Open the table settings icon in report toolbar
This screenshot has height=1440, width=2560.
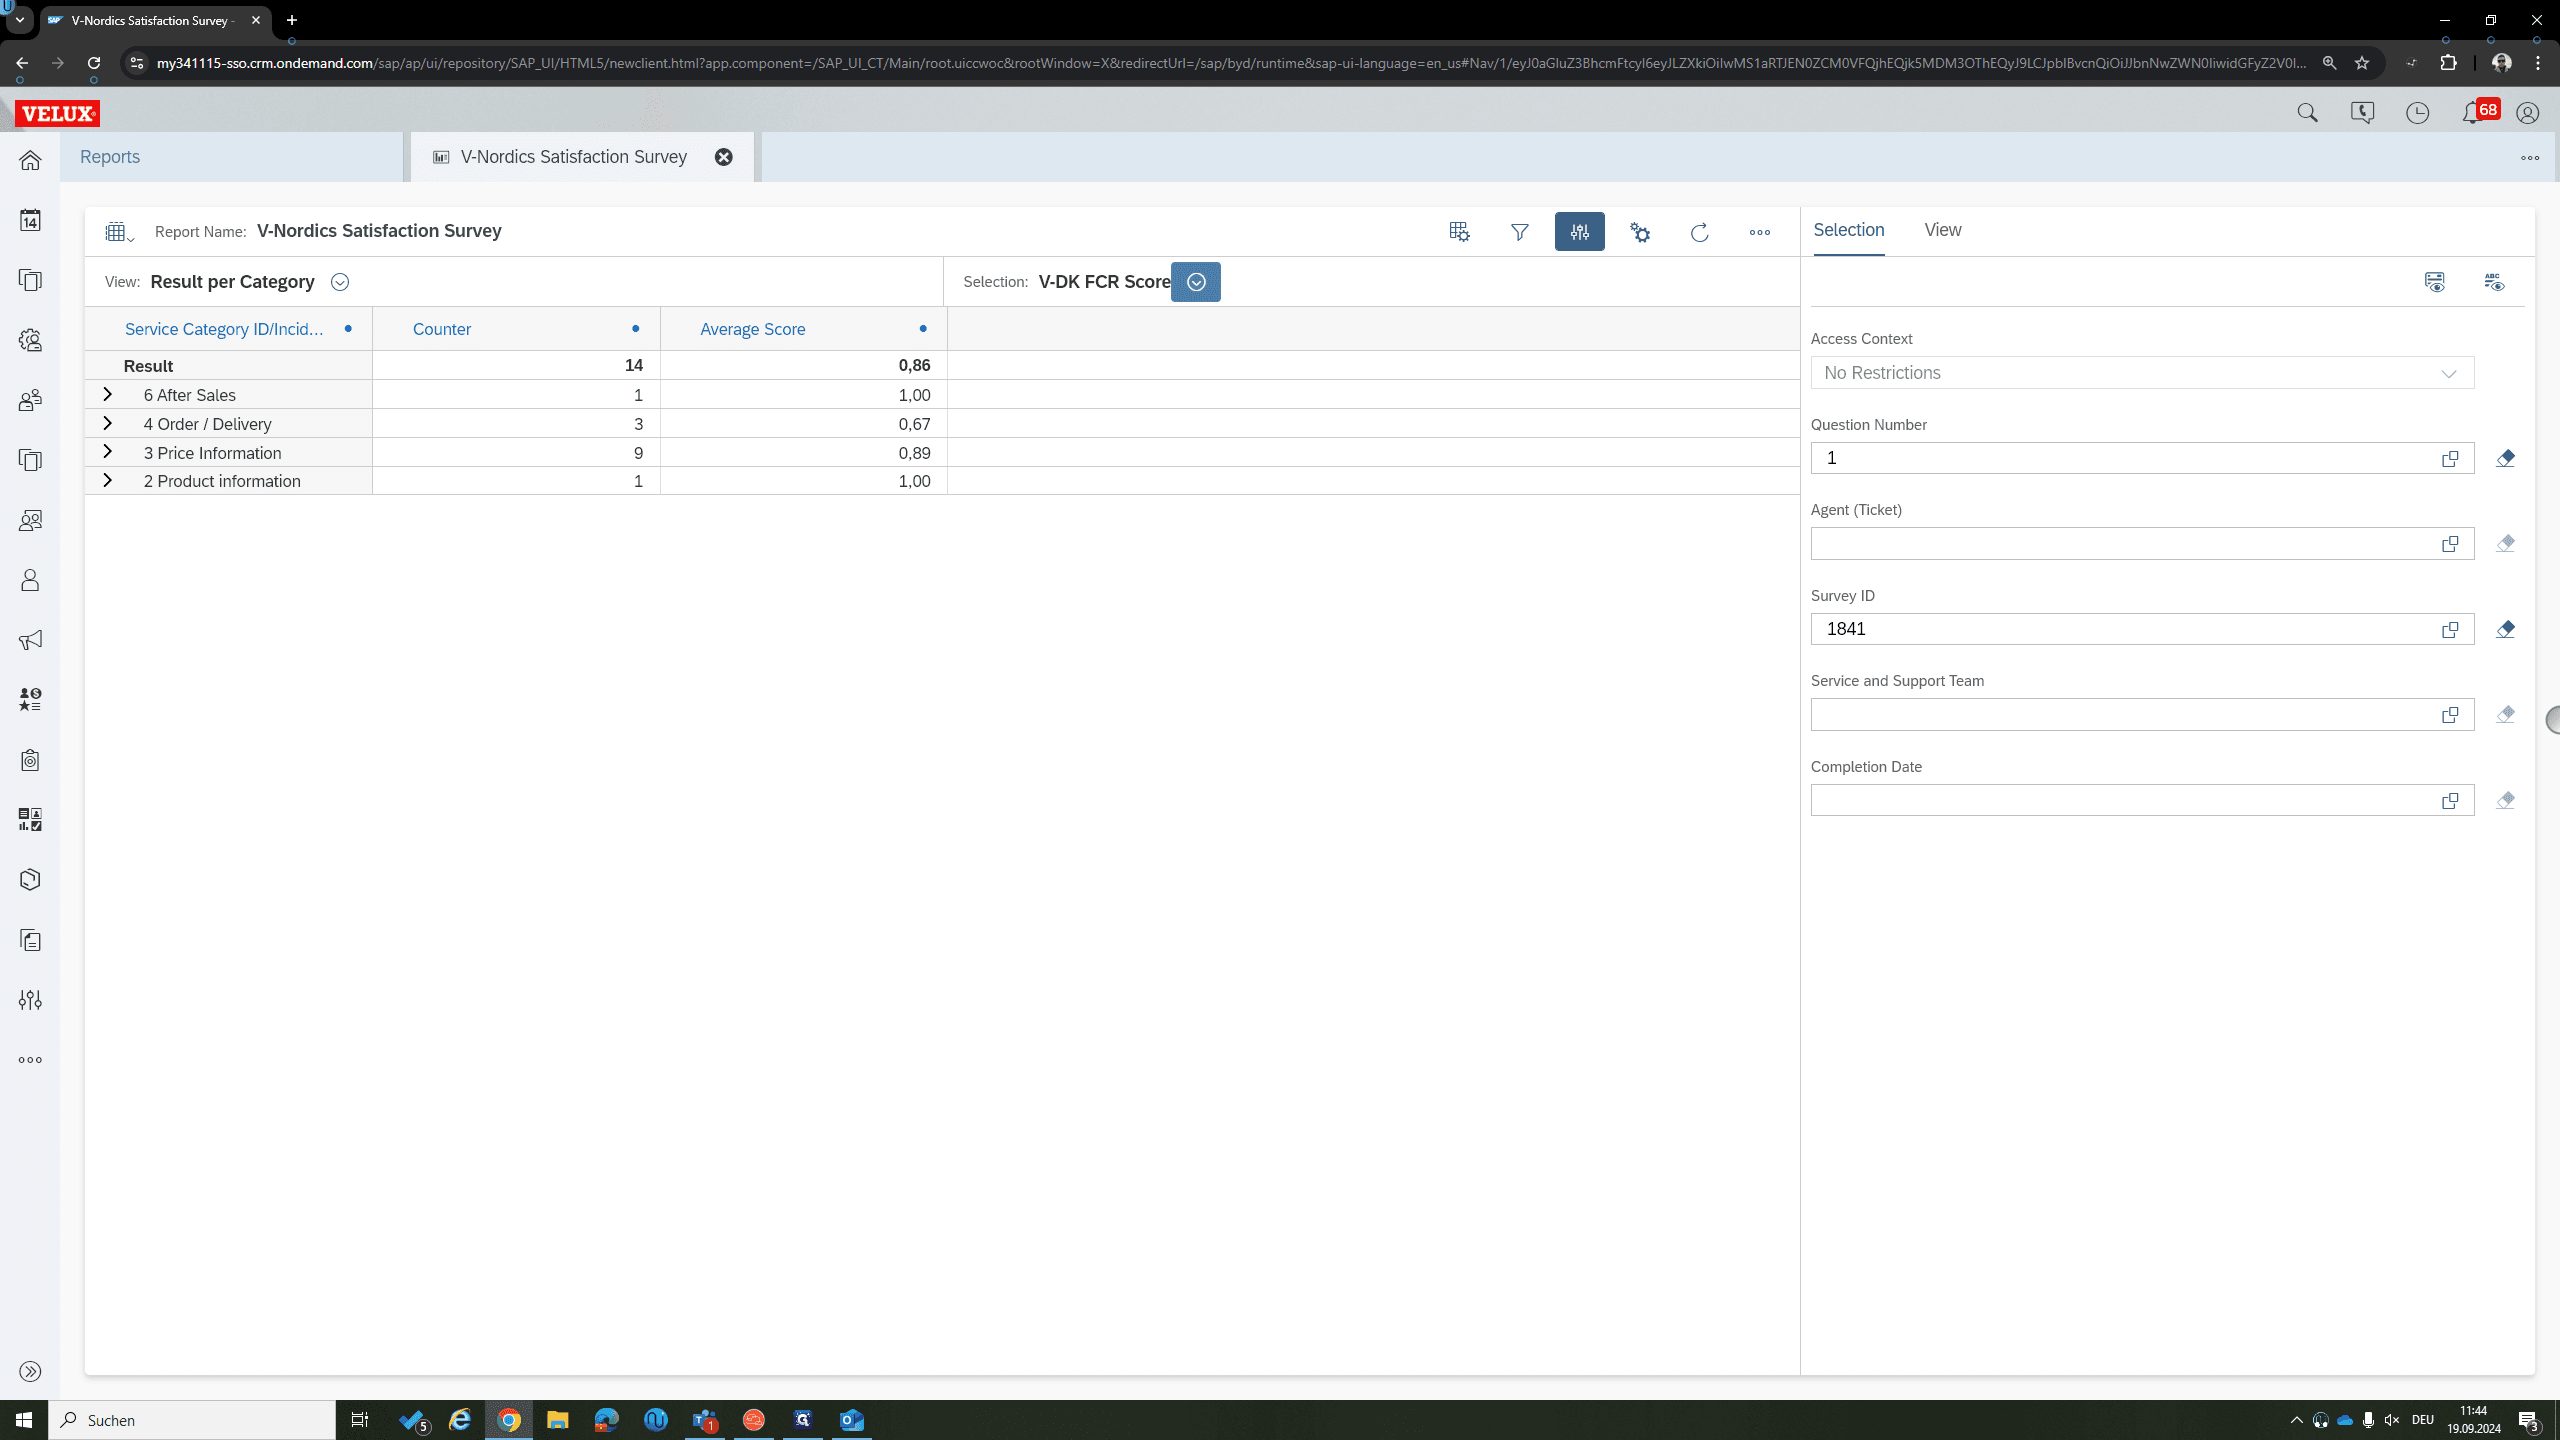(1459, 232)
